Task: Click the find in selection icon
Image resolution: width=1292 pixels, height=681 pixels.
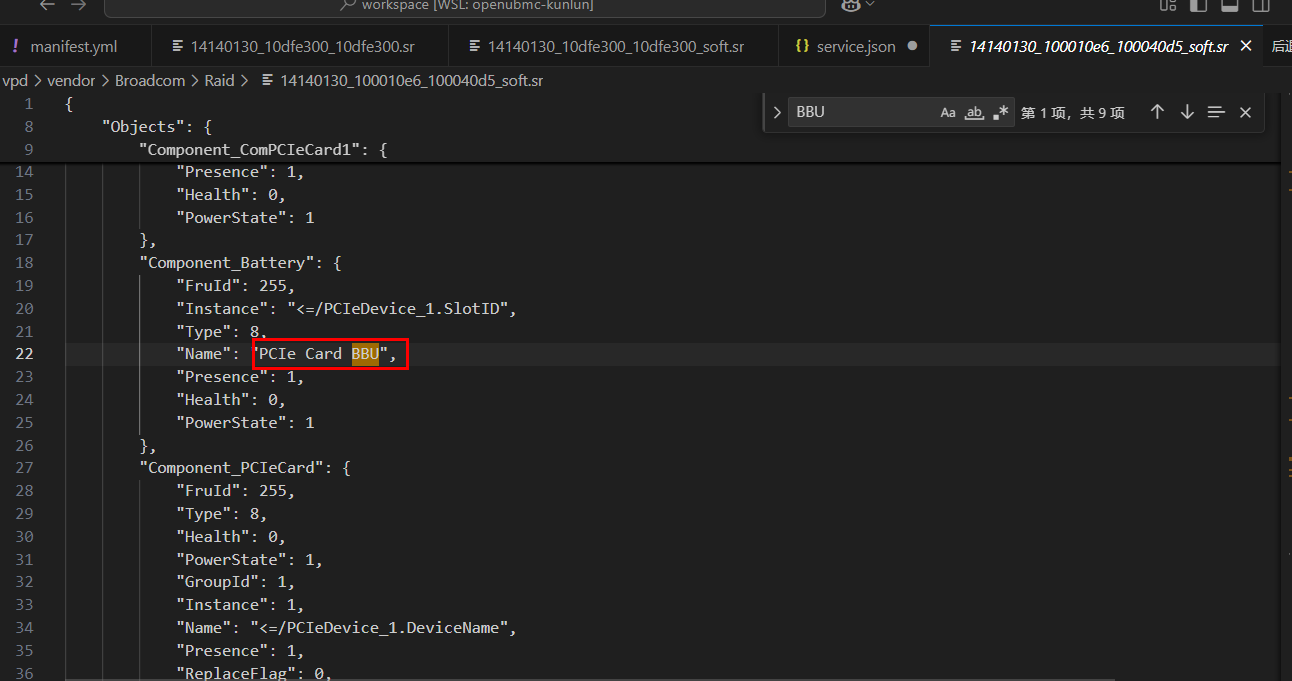Action: coord(1216,112)
